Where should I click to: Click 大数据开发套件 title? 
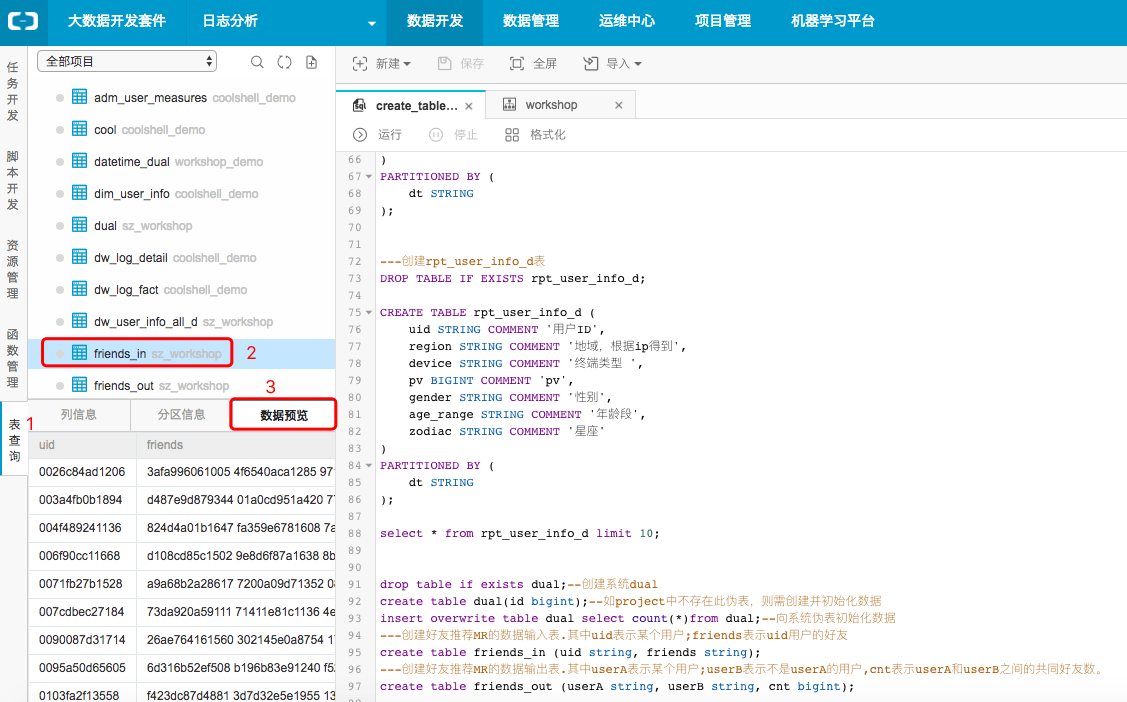click(x=117, y=22)
